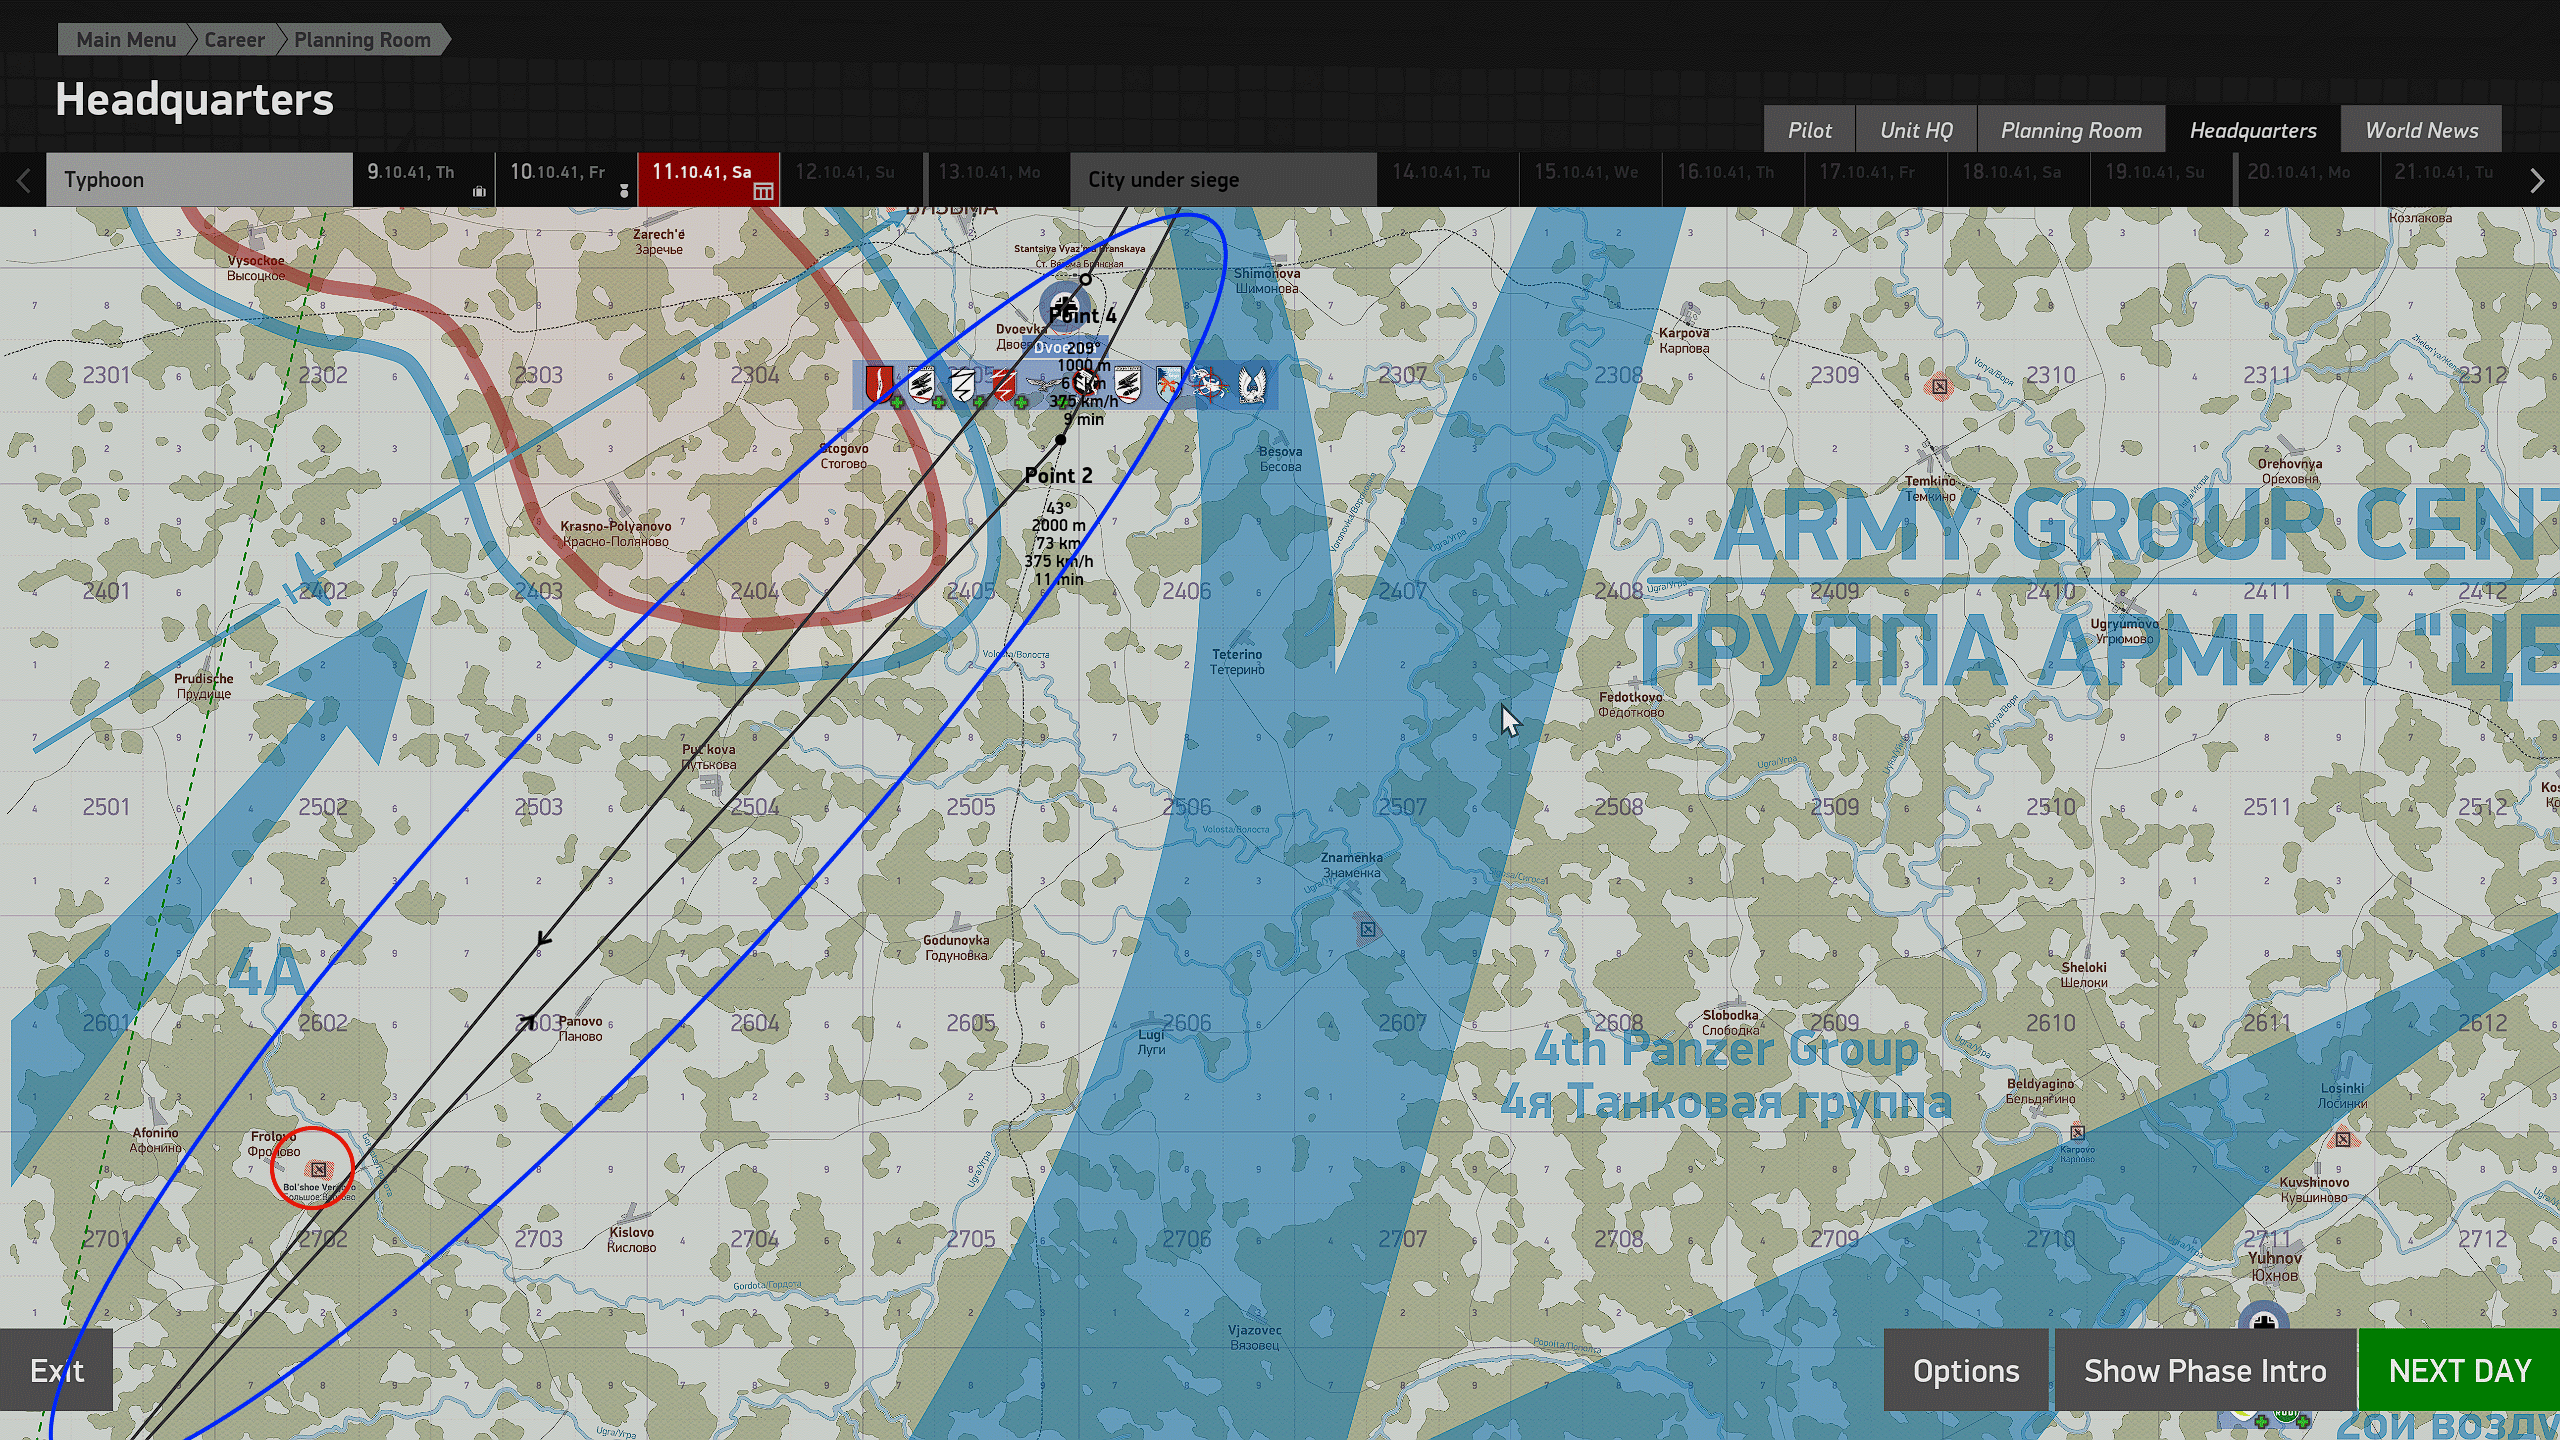
Task: Click the target marker in grid 2310
Action: click(1939, 386)
